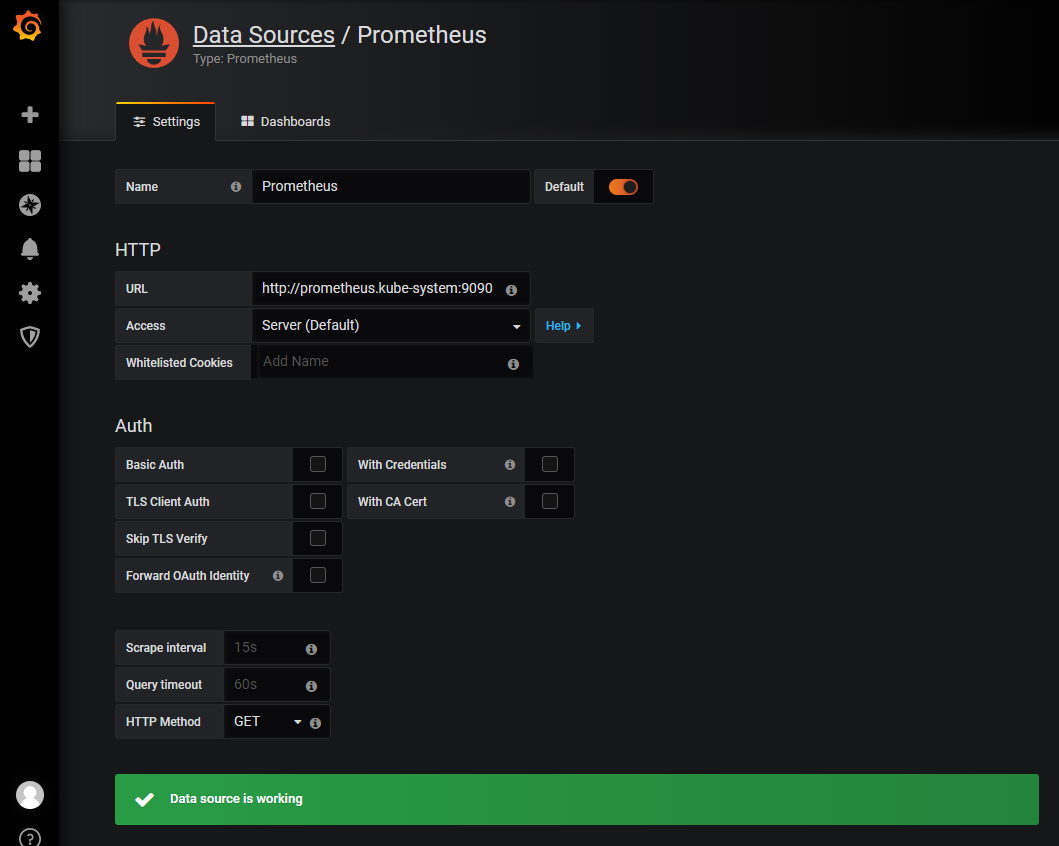Click the 'With Credentials' label
This screenshot has height=846, width=1059.
point(402,465)
